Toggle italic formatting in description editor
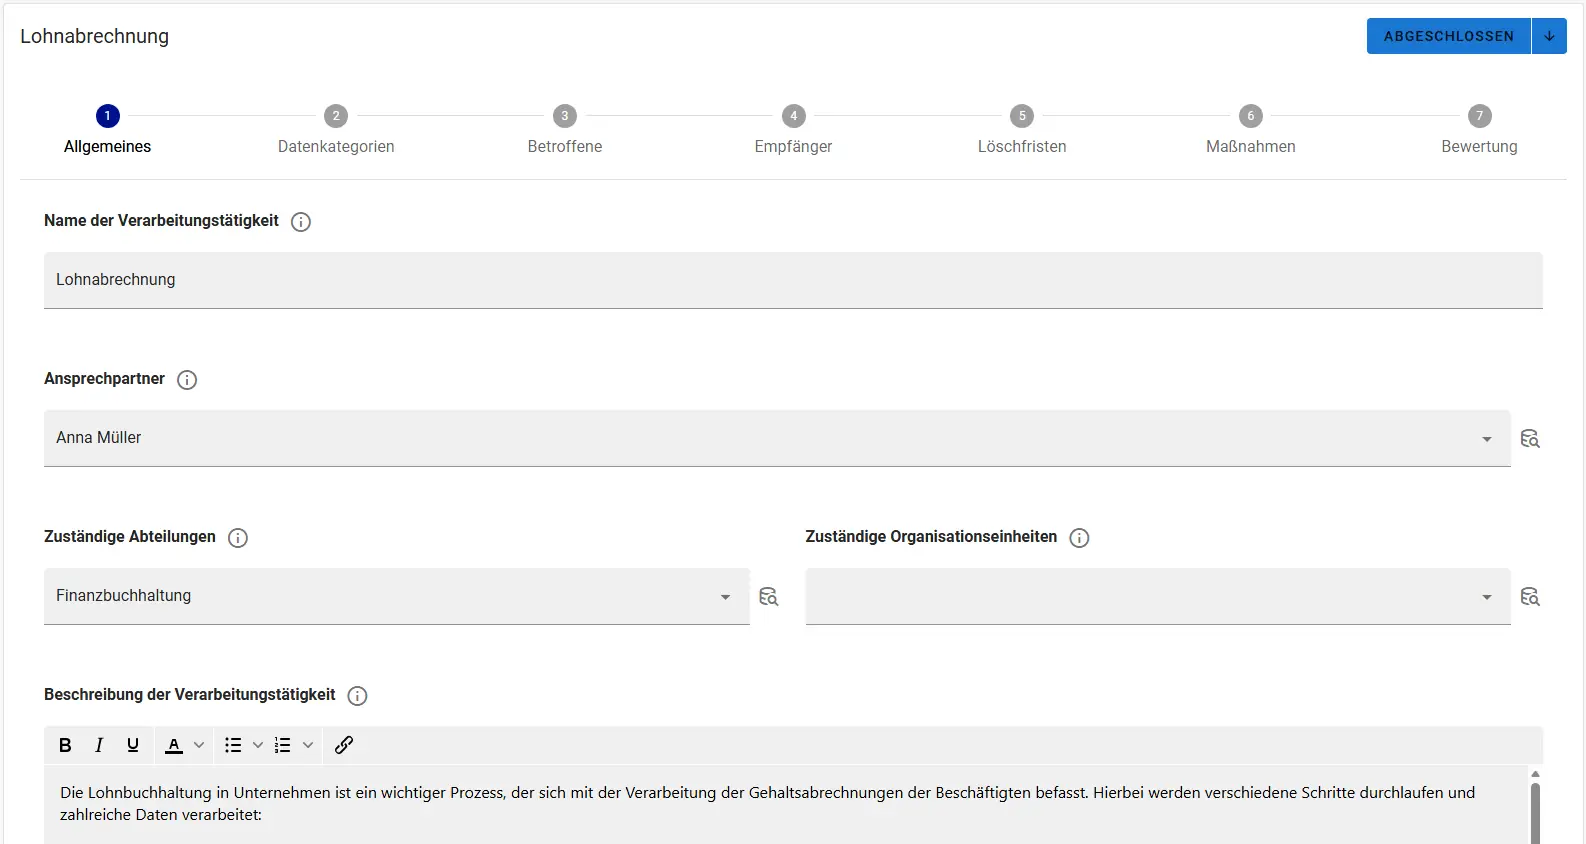 click(99, 745)
